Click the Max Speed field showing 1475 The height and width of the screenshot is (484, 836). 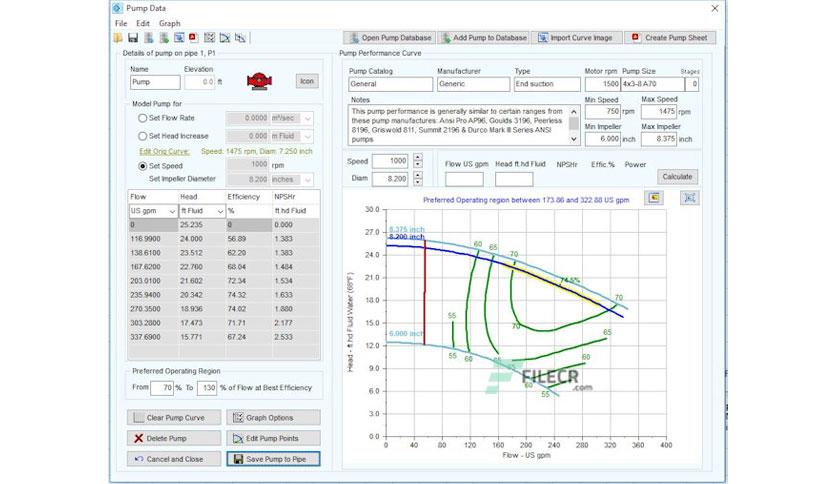pyautogui.click(x=658, y=112)
